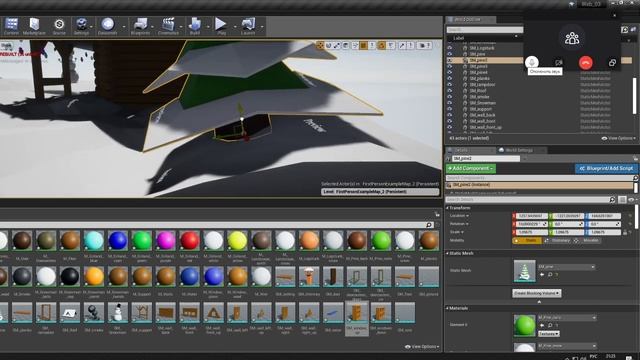Toggle visibility of SM_planks

(x=449, y=78)
